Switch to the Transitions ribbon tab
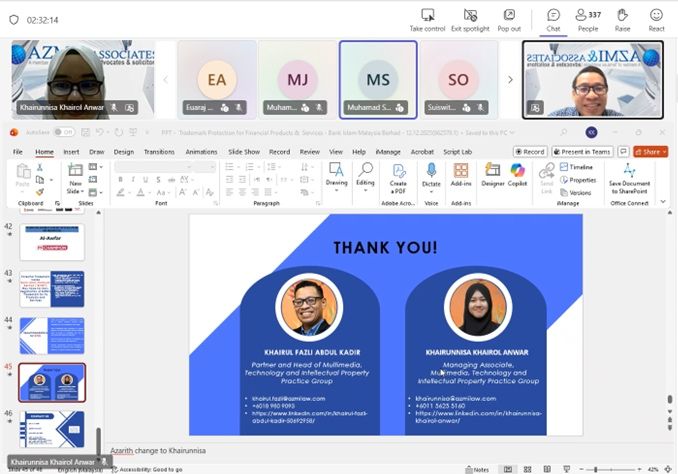 pyautogui.click(x=158, y=152)
